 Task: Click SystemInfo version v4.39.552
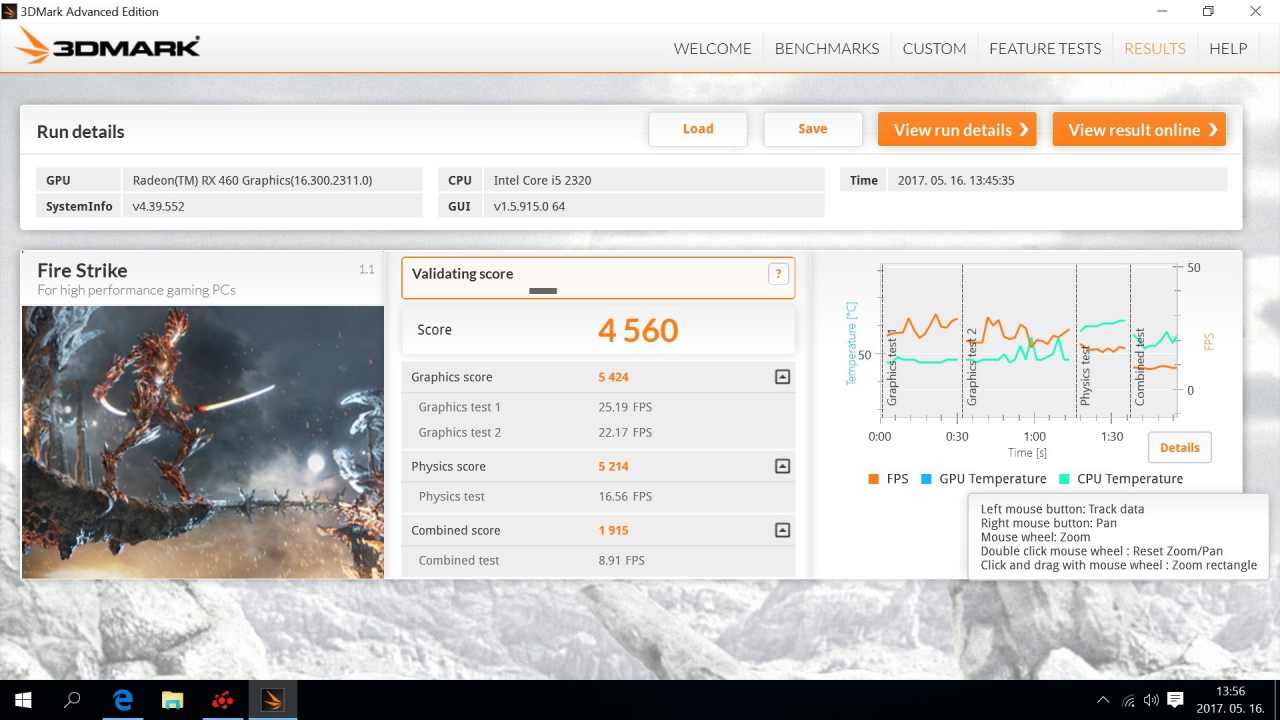158,206
